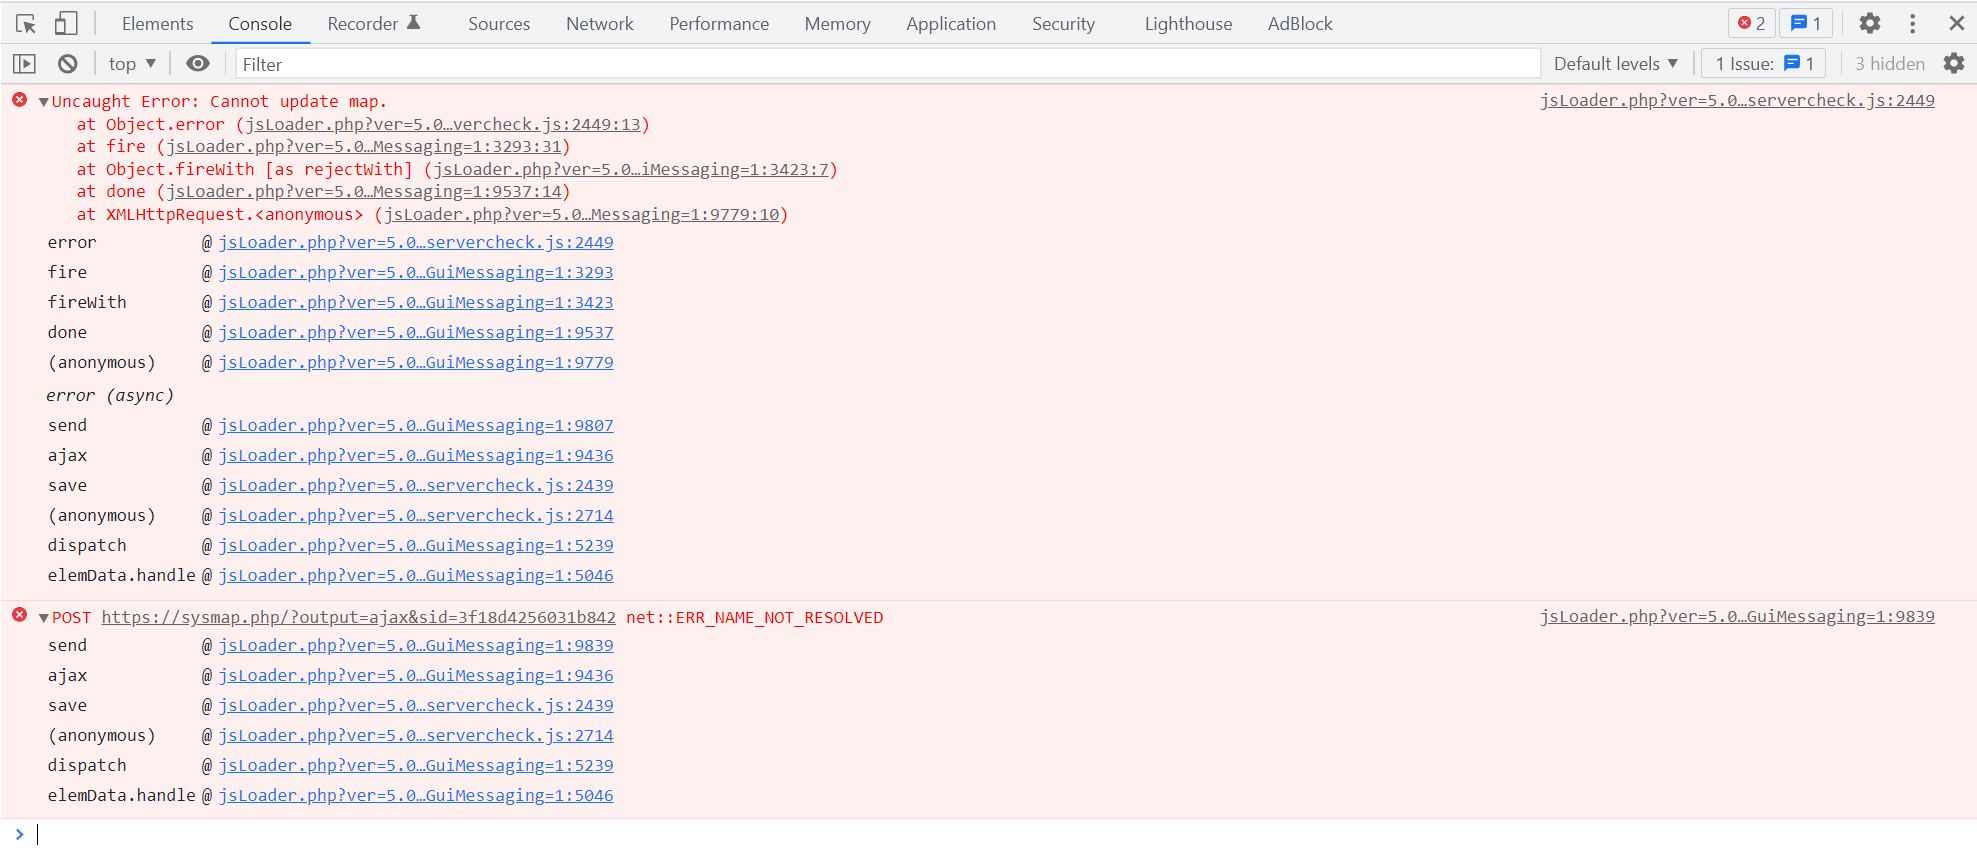Open GuiMessaging=1:3423 link in the 'fireWith' row

click(416, 302)
